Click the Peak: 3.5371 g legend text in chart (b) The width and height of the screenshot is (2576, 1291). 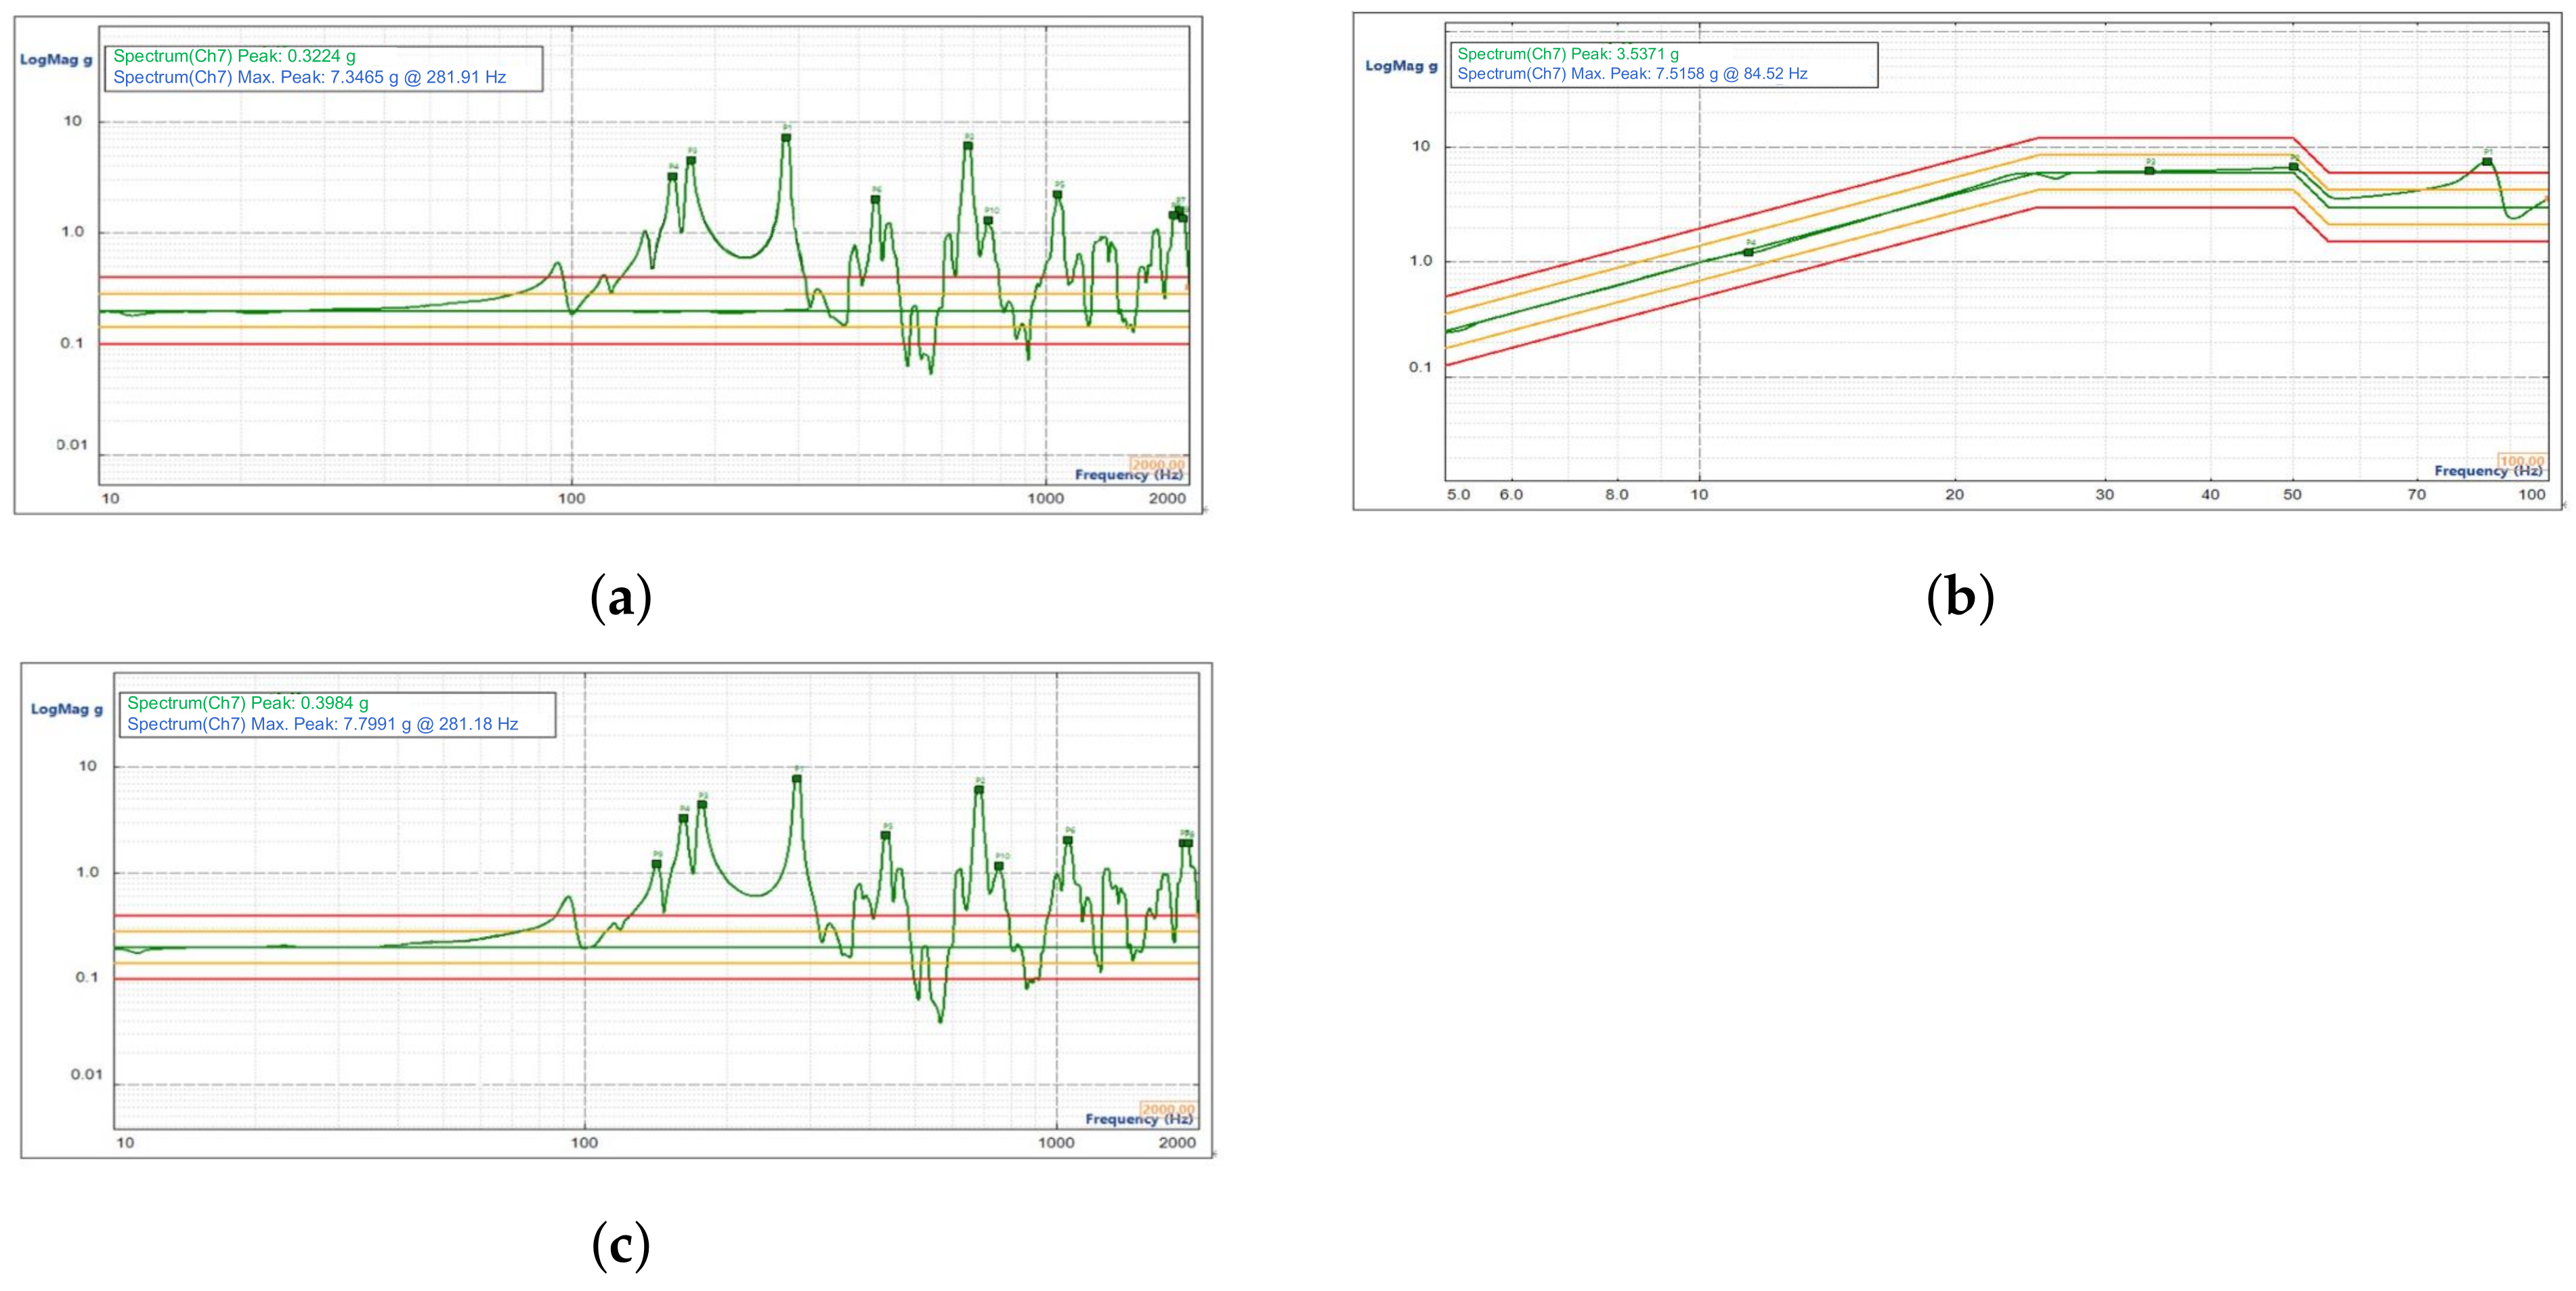(1567, 54)
